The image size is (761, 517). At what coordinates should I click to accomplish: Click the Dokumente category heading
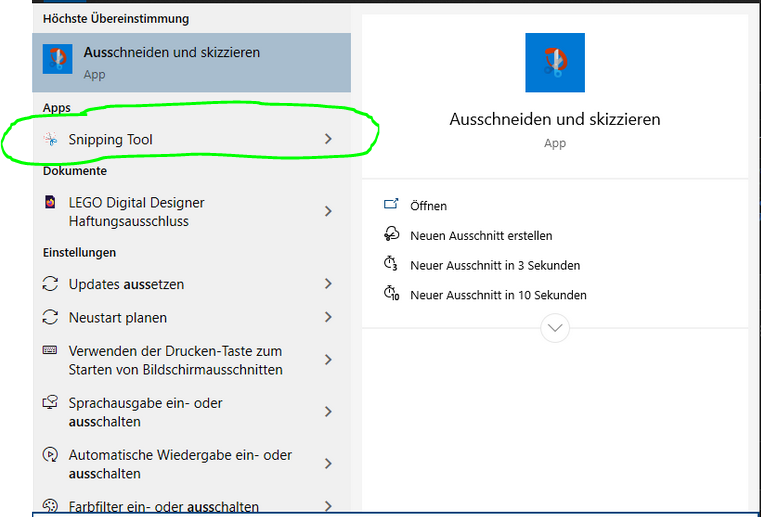pyautogui.click(x=75, y=171)
